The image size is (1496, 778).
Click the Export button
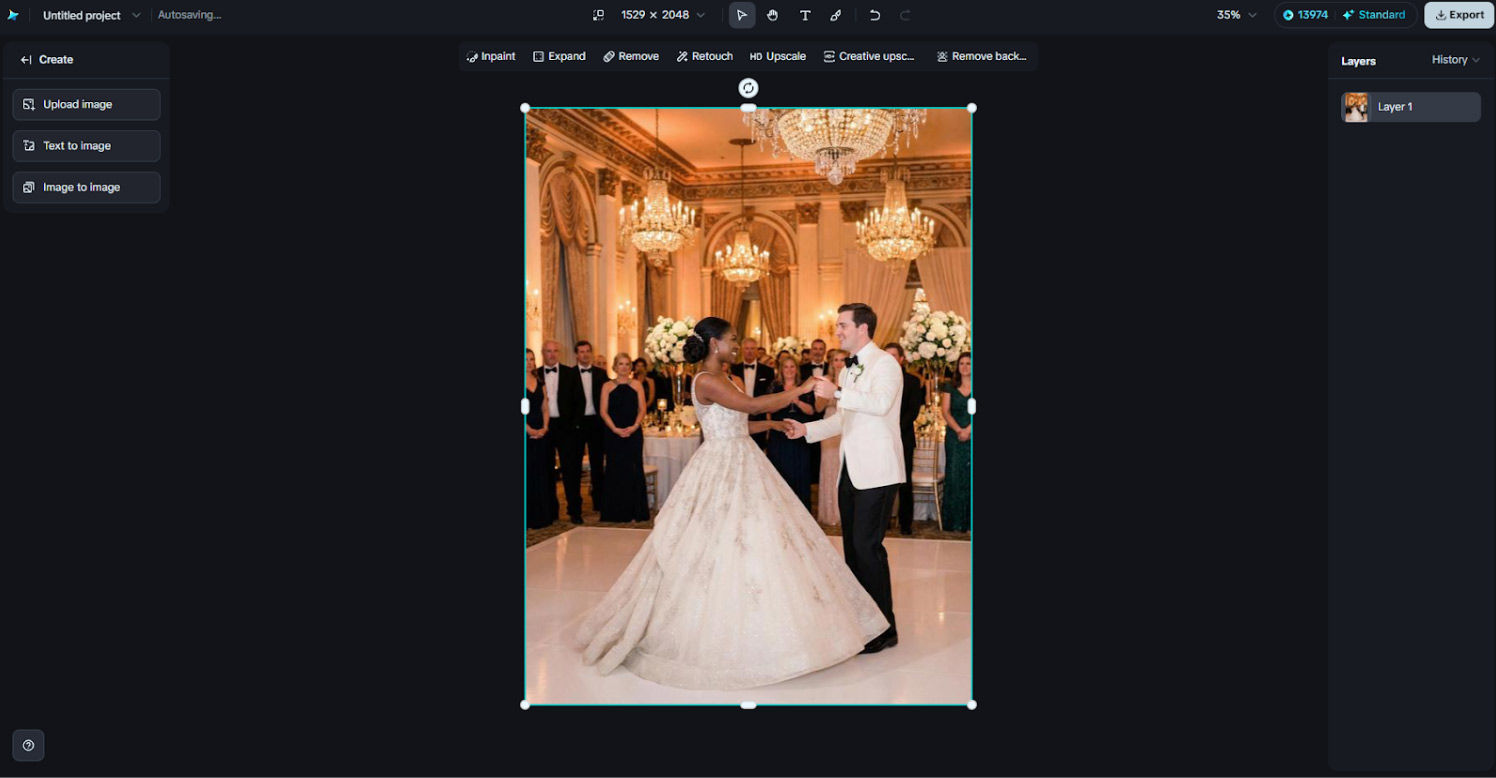pos(1459,15)
